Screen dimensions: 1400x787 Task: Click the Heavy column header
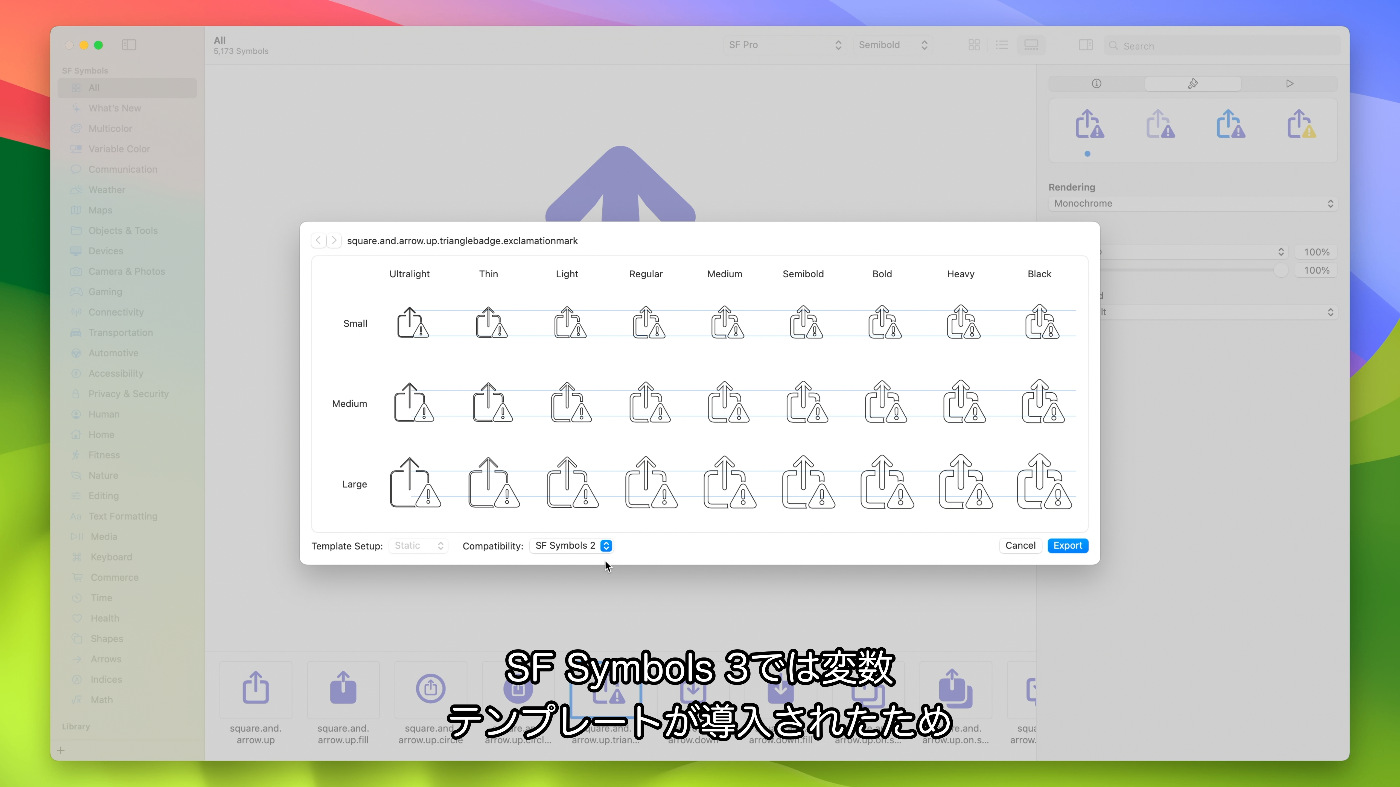tap(961, 274)
